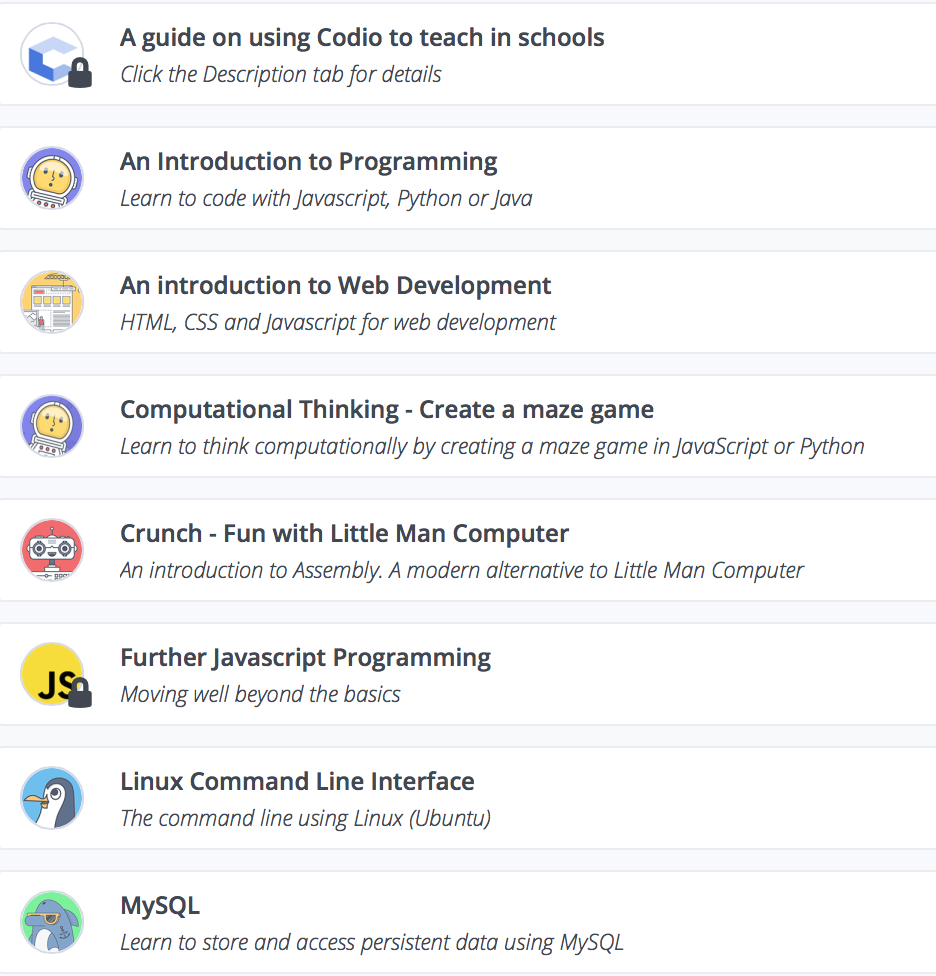The height and width of the screenshot is (976, 936).
Task: Open 'Computational Thinking - Create a maze game'
Action: click(386, 410)
